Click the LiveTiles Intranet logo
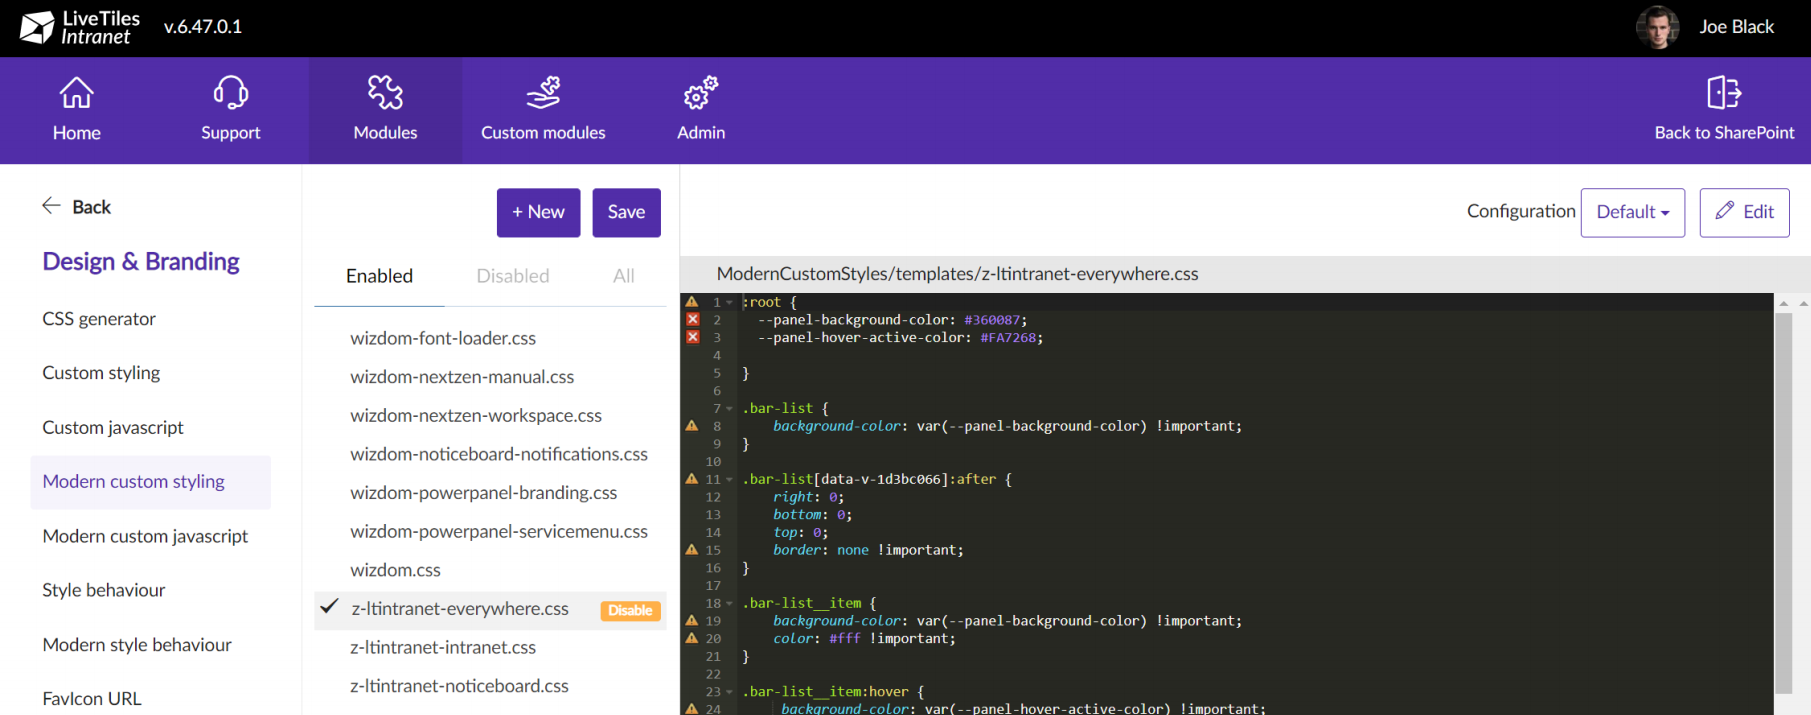The height and width of the screenshot is (715, 1811). tap(80, 27)
